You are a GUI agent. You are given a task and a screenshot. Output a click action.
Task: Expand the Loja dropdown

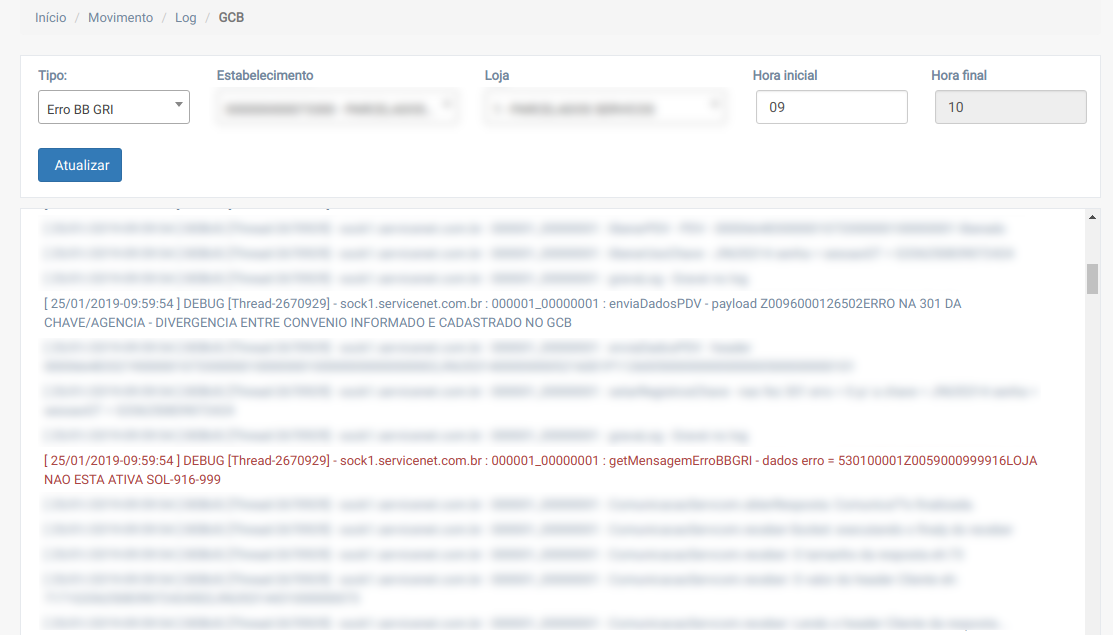pyautogui.click(x=605, y=108)
